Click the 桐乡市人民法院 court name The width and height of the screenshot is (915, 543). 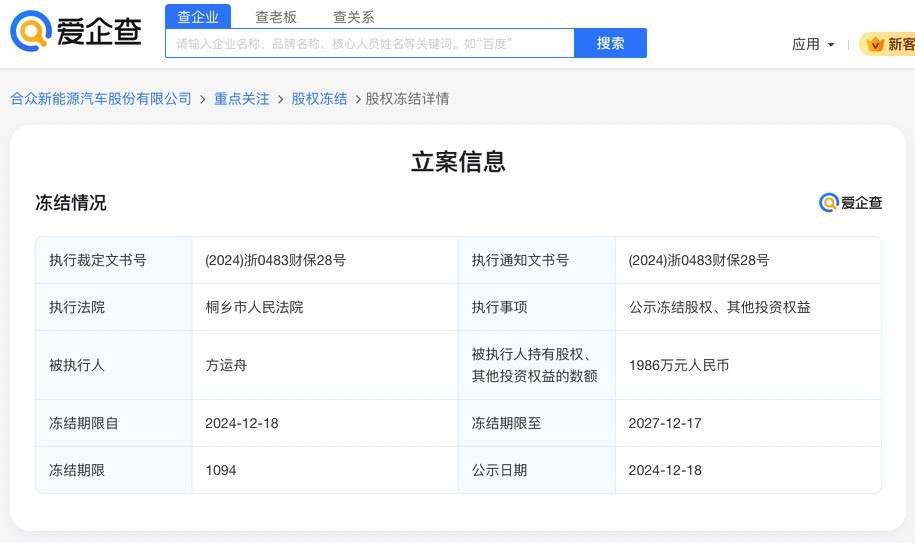coord(254,307)
